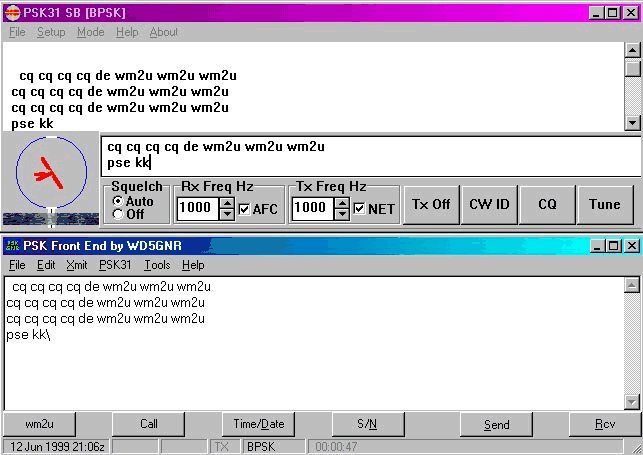Image resolution: width=643 pixels, height=455 pixels.
Task: Select Auto squelch radio button
Action: pyautogui.click(x=118, y=201)
